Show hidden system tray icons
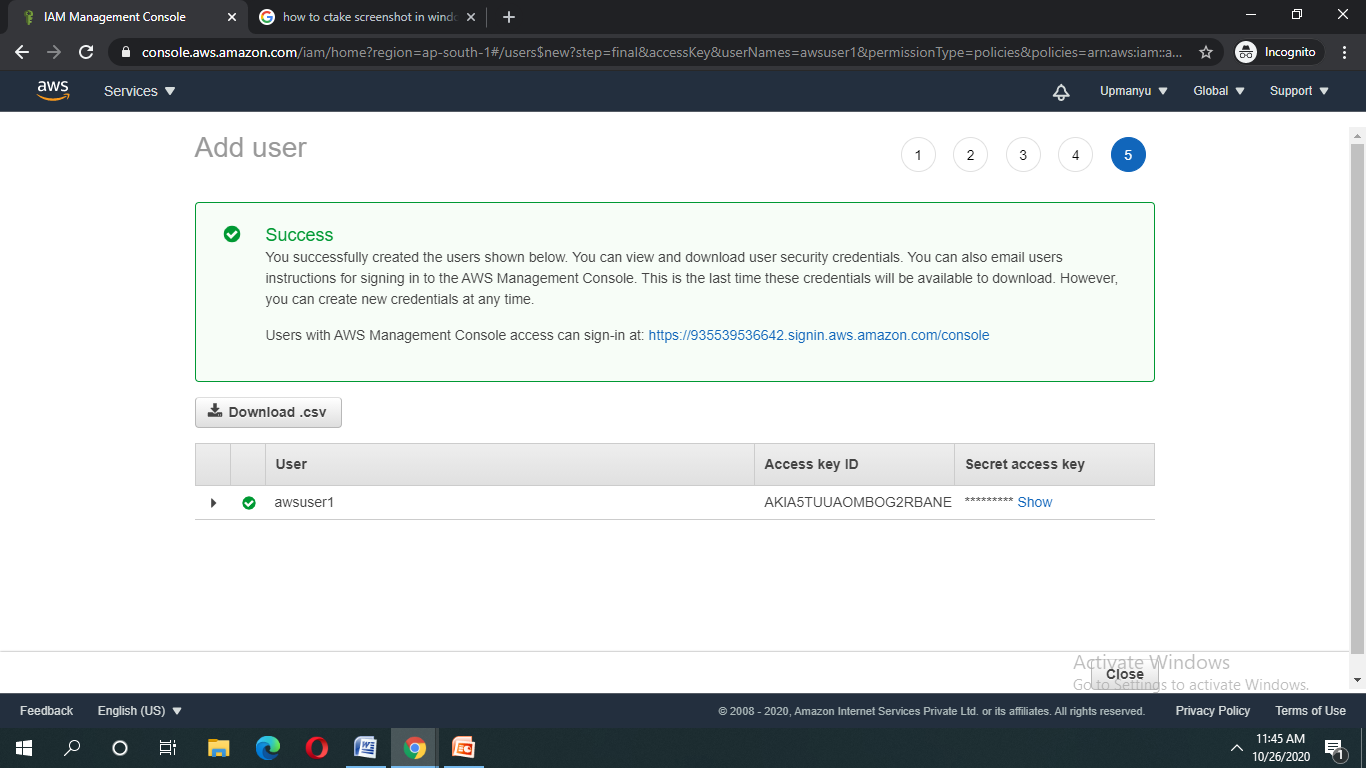This screenshot has height=768, width=1366. (1237, 747)
